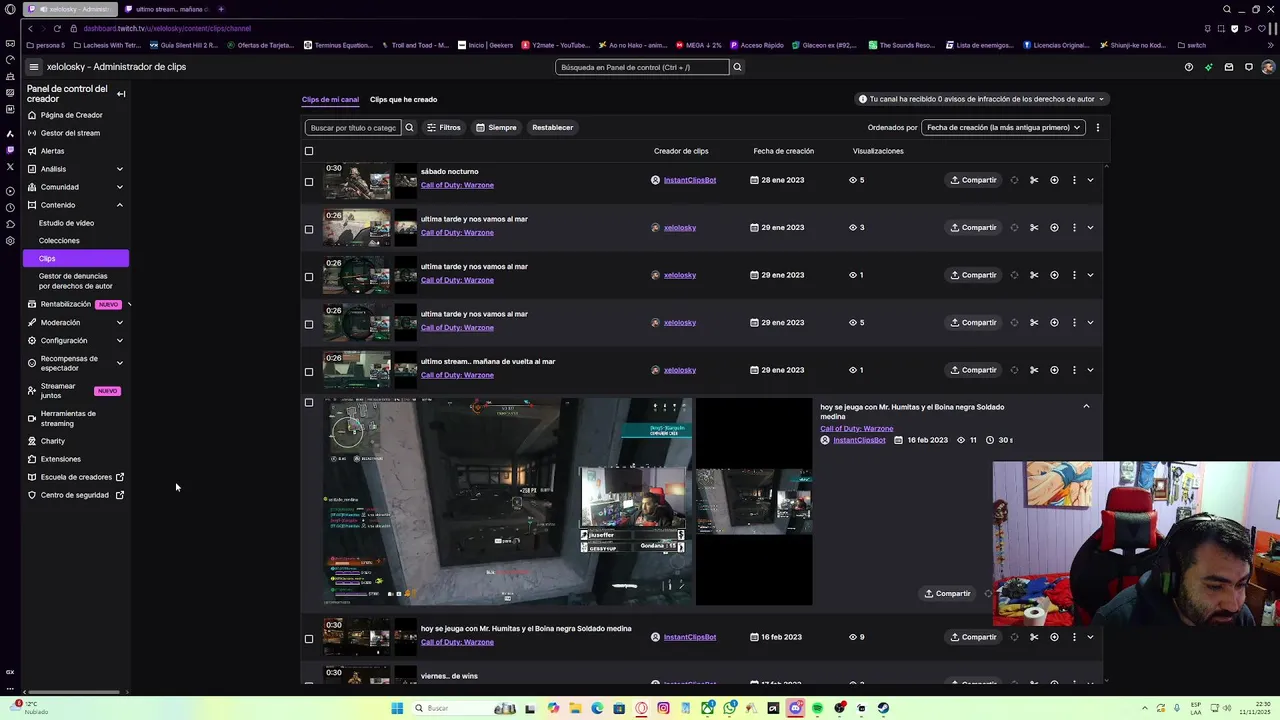Expand Recompensas de espectador section
This screenshot has height=720, width=1280.
120,363
